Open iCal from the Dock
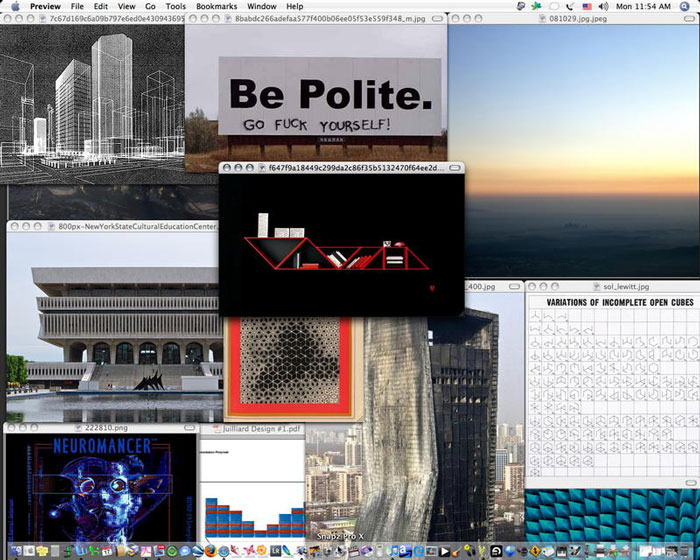 click(107, 551)
